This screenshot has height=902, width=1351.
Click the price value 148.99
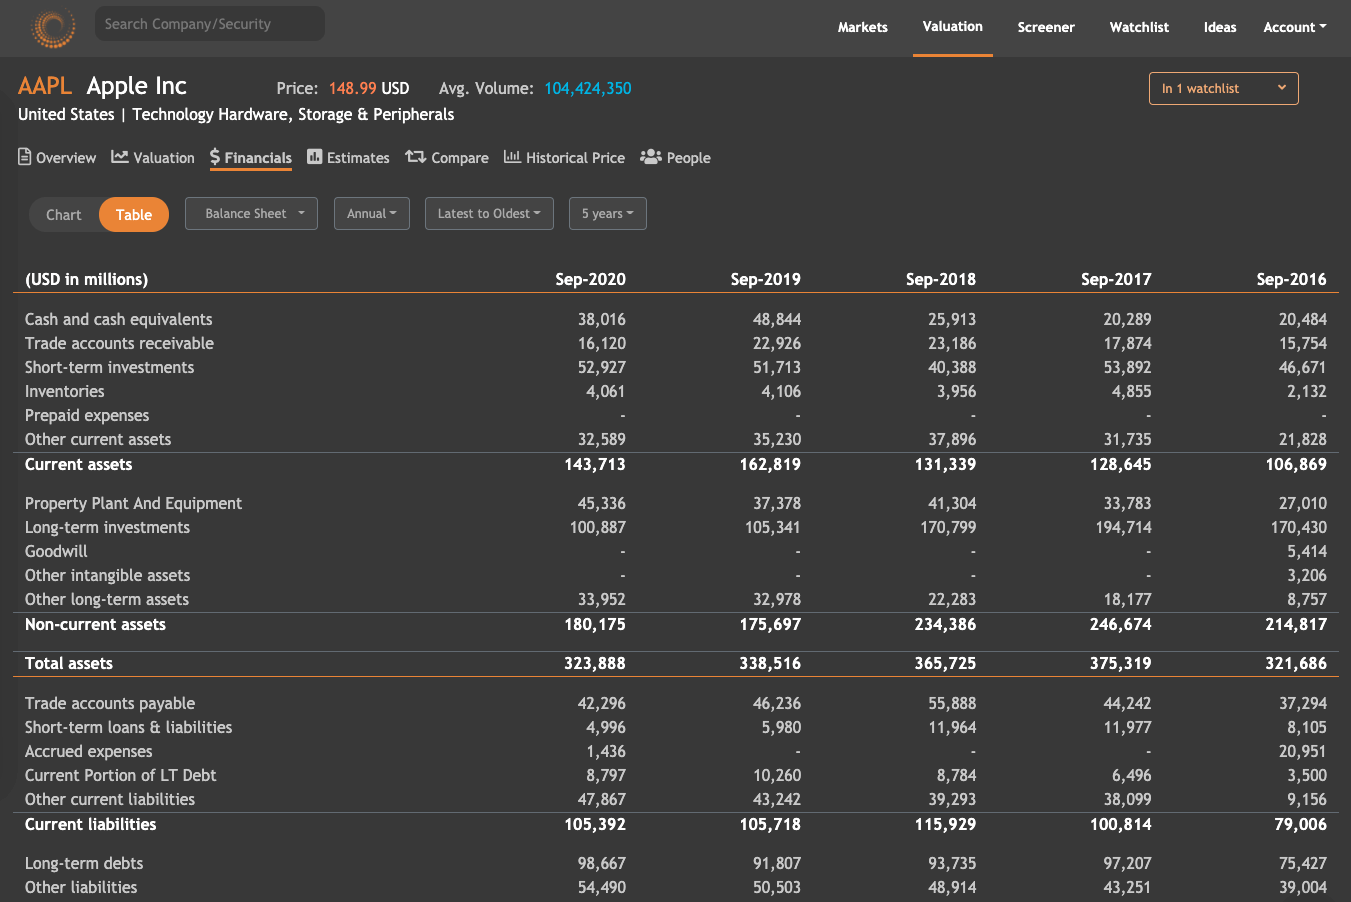[352, 88]
